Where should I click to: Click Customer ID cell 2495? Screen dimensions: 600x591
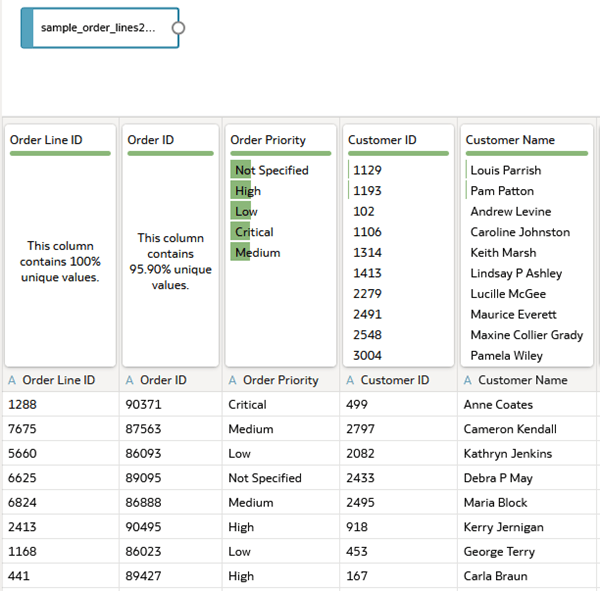tap(398, 502)
